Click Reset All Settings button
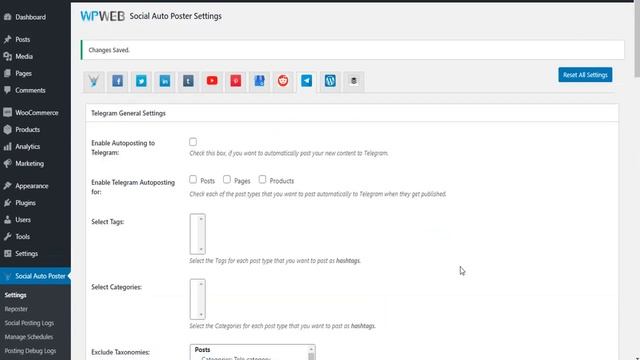This screenshot has width=640, height=360. click(x=585, y=75)
